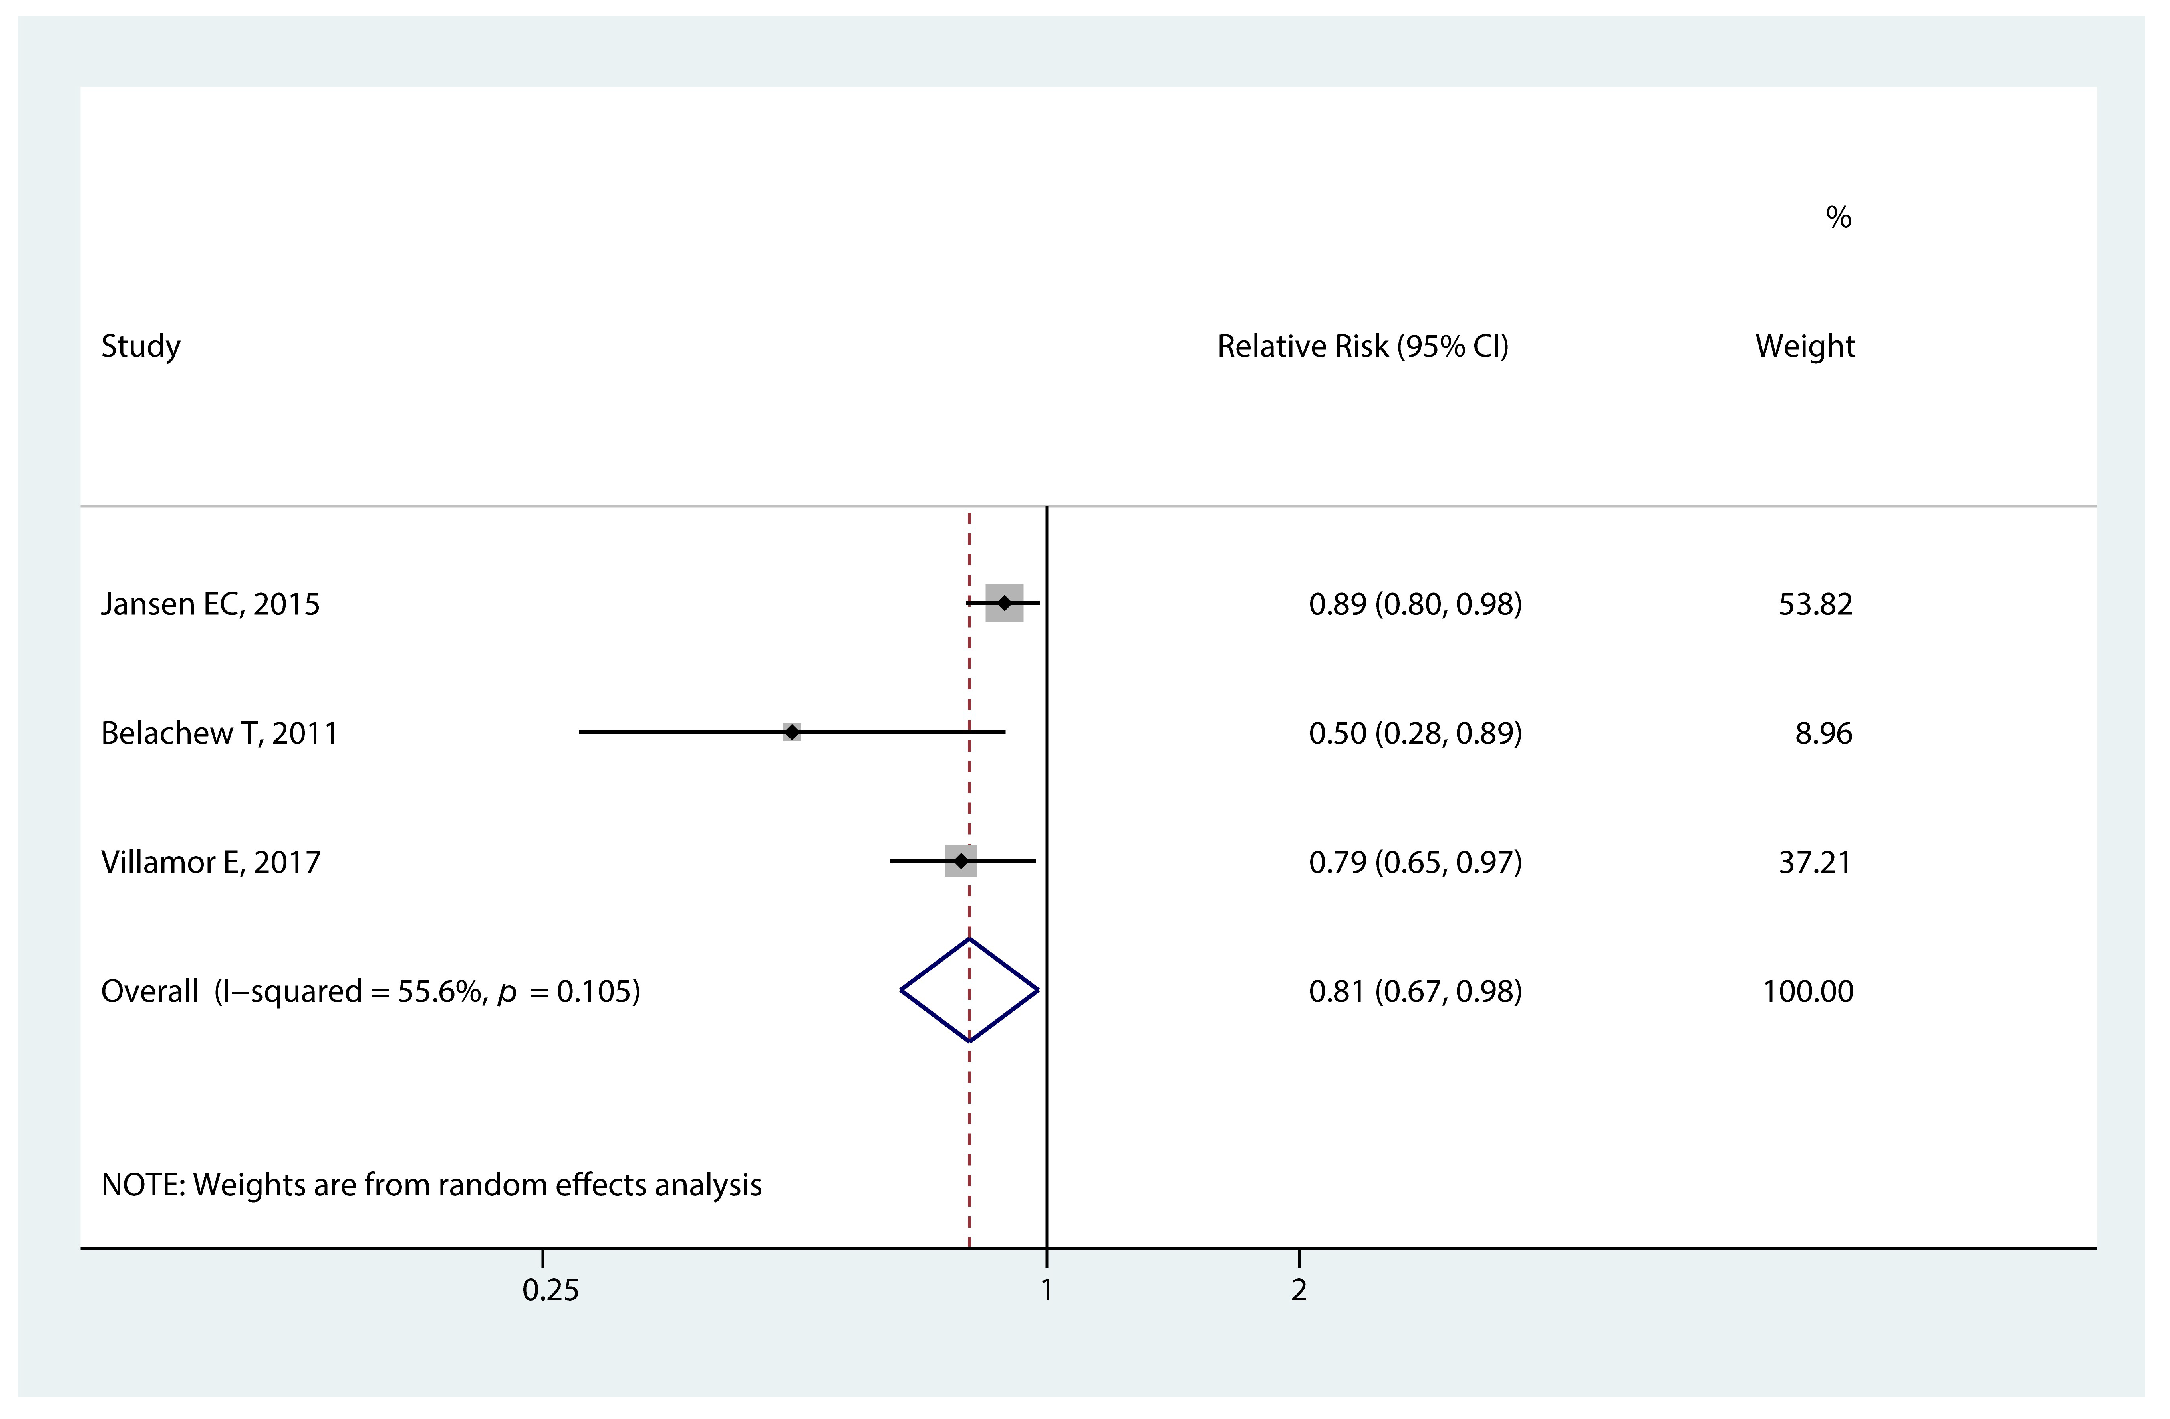Click the Villamor E, 2017 study label
The image size is (2170, 1419).
210,862
